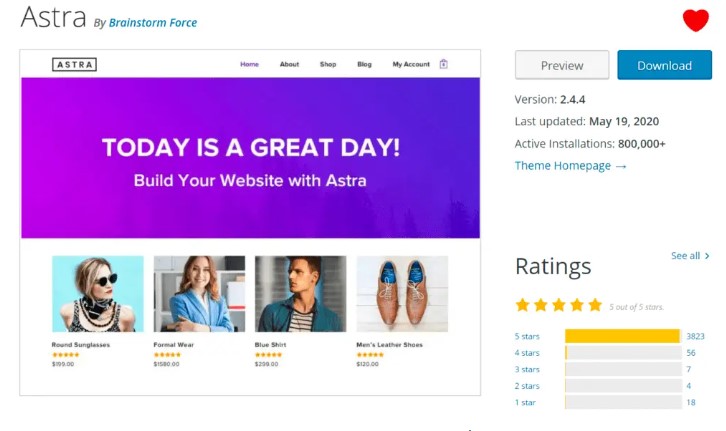Image resolution: width=726 pixels, height=431 pixels.
Task: Select Home in the preview menu
Action: point(249,65)
